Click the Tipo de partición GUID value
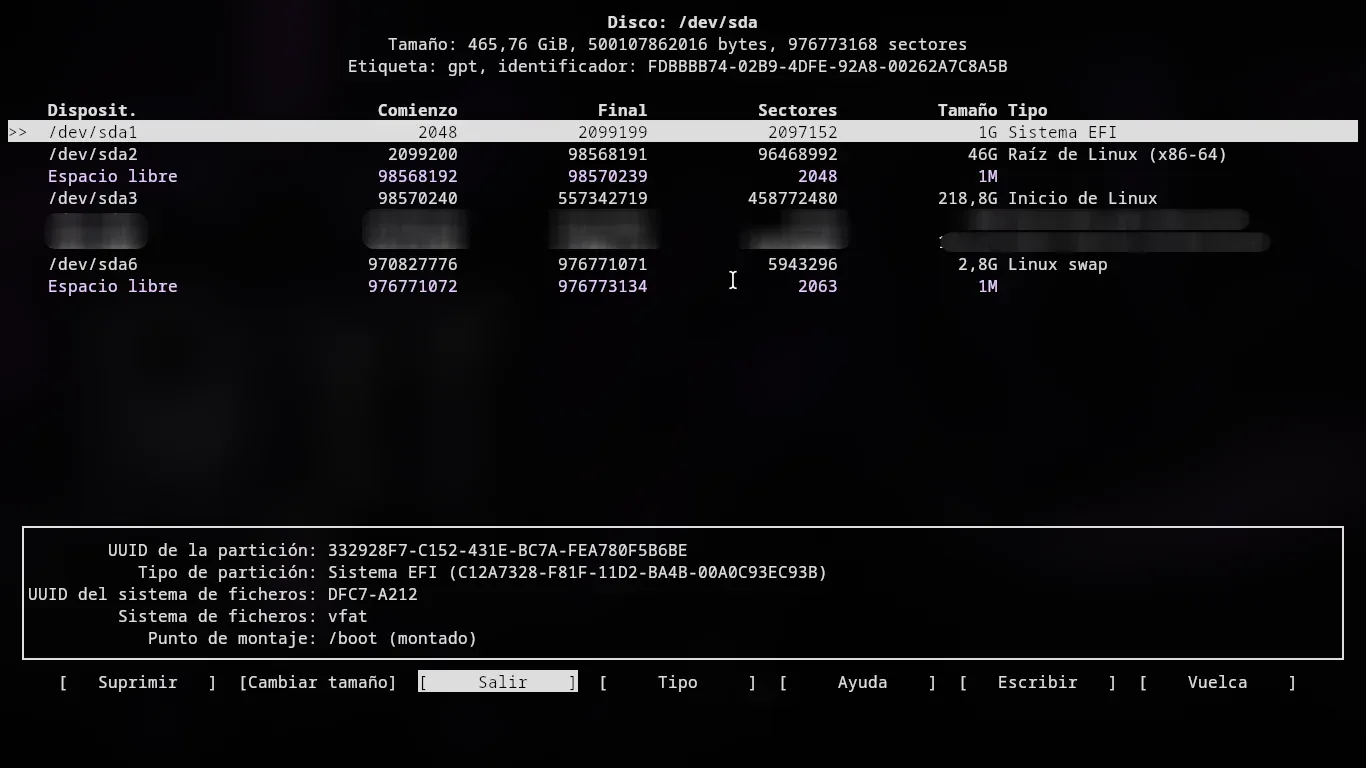This screenshot has width=1366, height=768. tap(577, 572)
